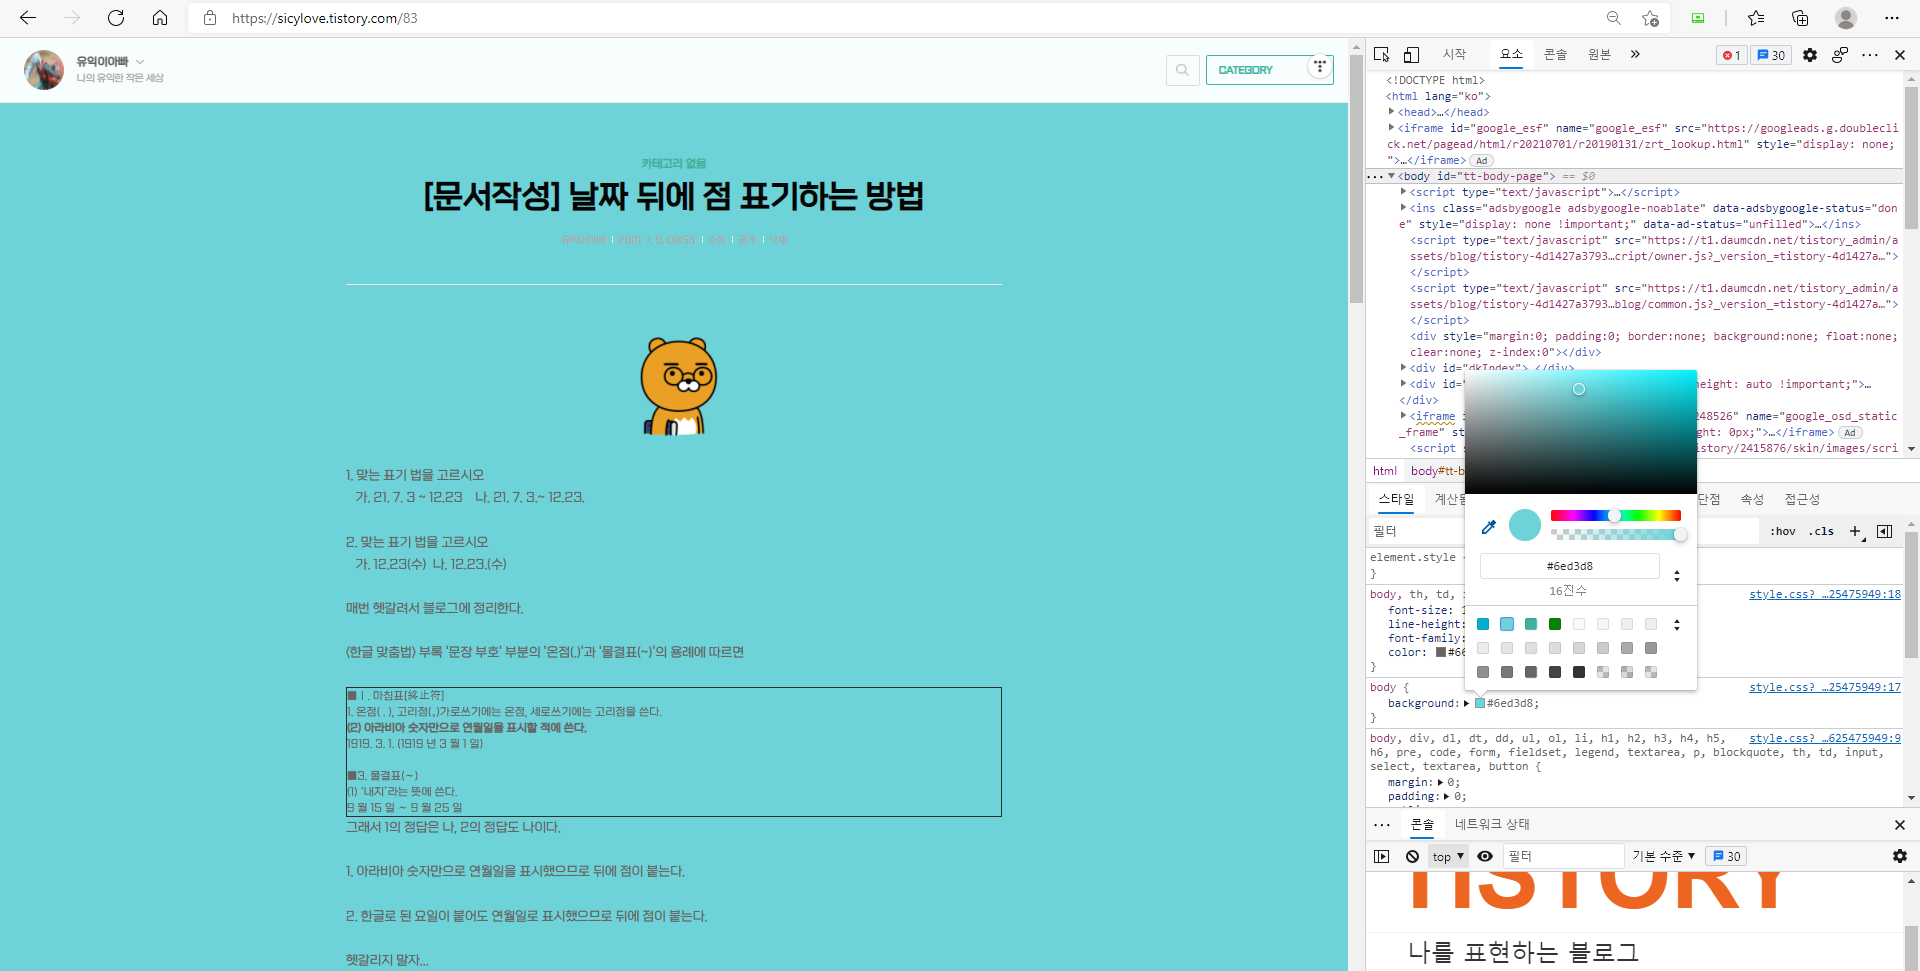This screenshot has width=1920, height=971.
Task: Click the Ad badge after the google_esf iframe
Action: pyautogui.click(x=1482, y=160)
